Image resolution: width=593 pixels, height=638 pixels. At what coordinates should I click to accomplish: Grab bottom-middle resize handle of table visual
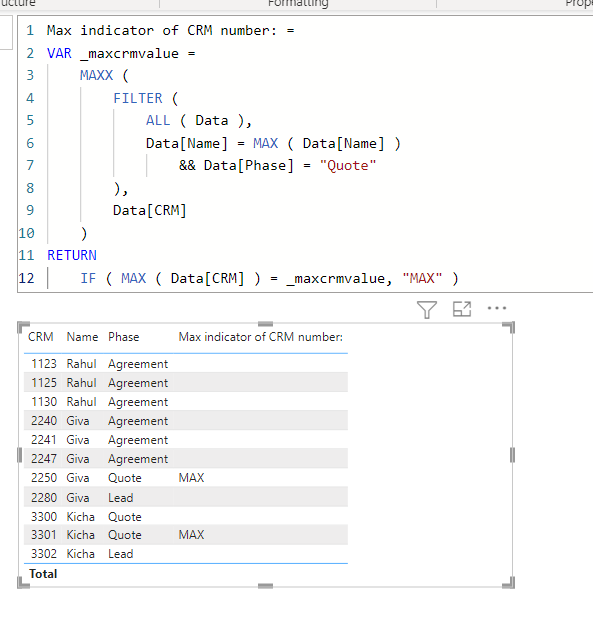click(x=265, y=586)
